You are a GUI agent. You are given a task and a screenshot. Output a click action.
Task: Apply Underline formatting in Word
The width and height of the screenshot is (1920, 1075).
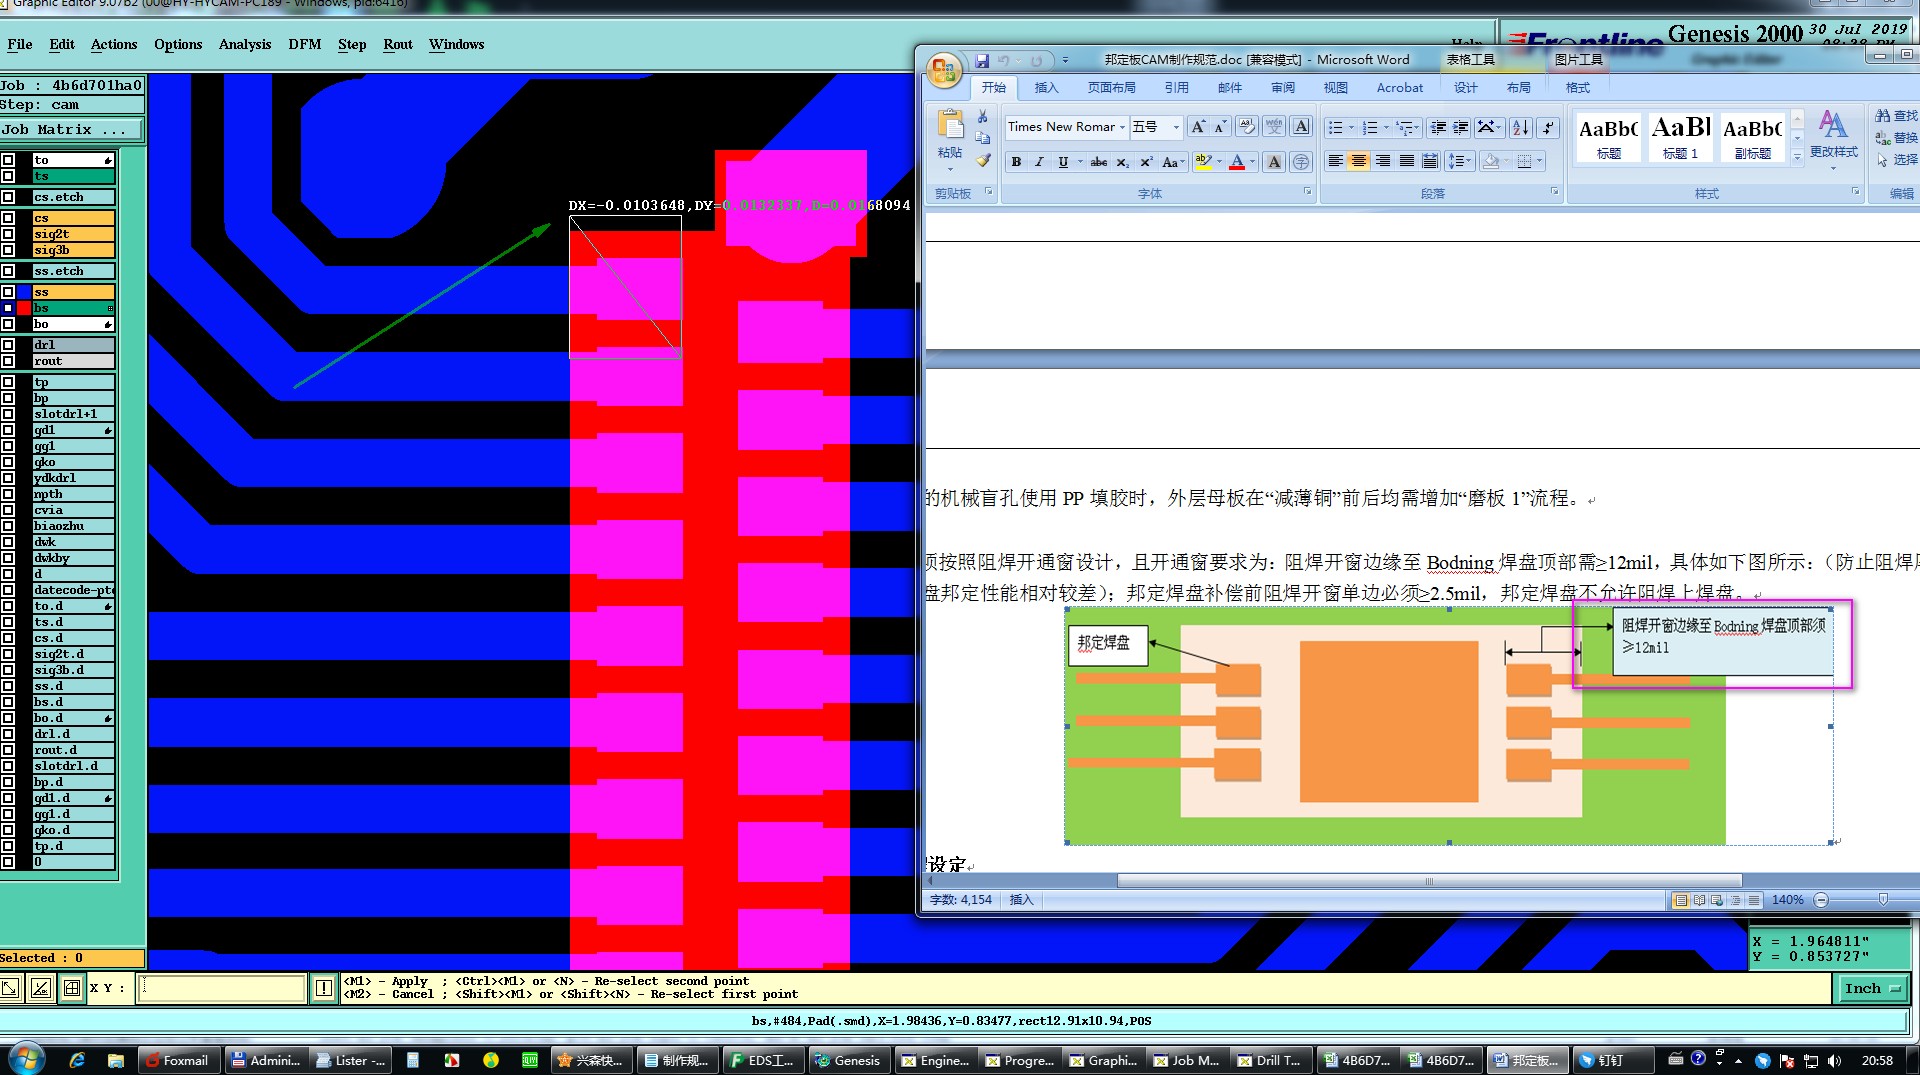[x=1063, y=162]
